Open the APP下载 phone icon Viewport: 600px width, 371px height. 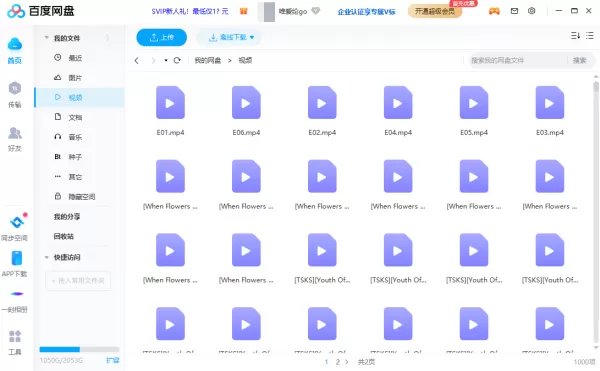pos(16,258)
